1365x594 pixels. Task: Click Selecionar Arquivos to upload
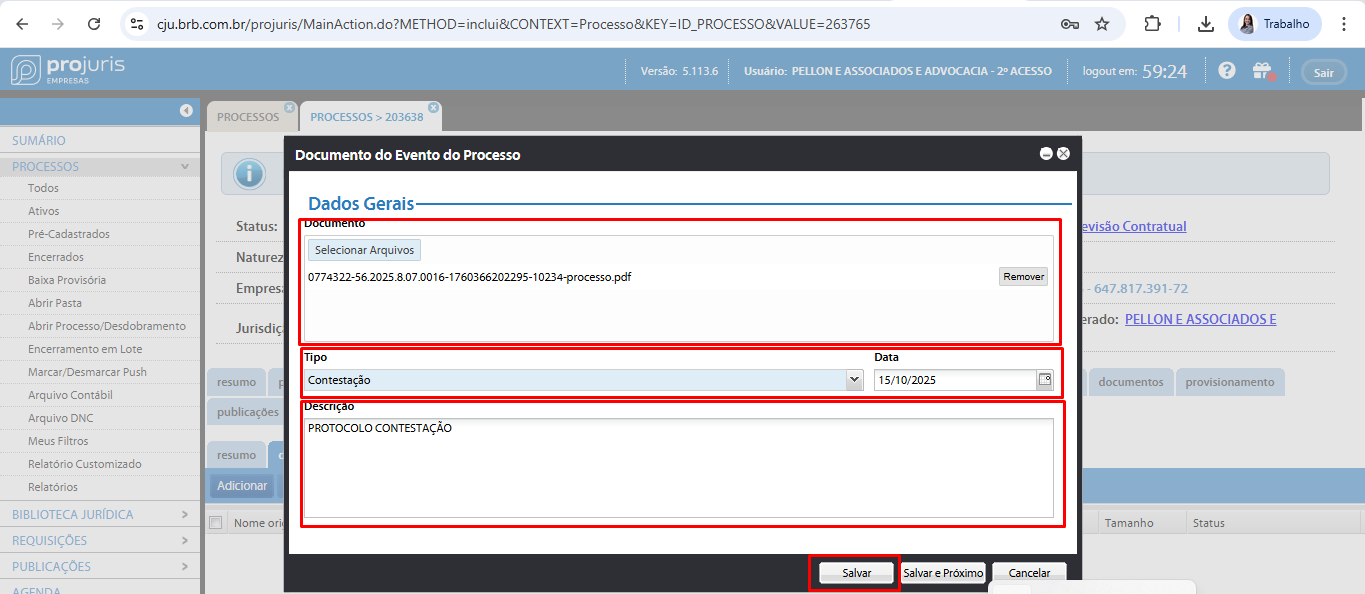[x=364, y=250]
